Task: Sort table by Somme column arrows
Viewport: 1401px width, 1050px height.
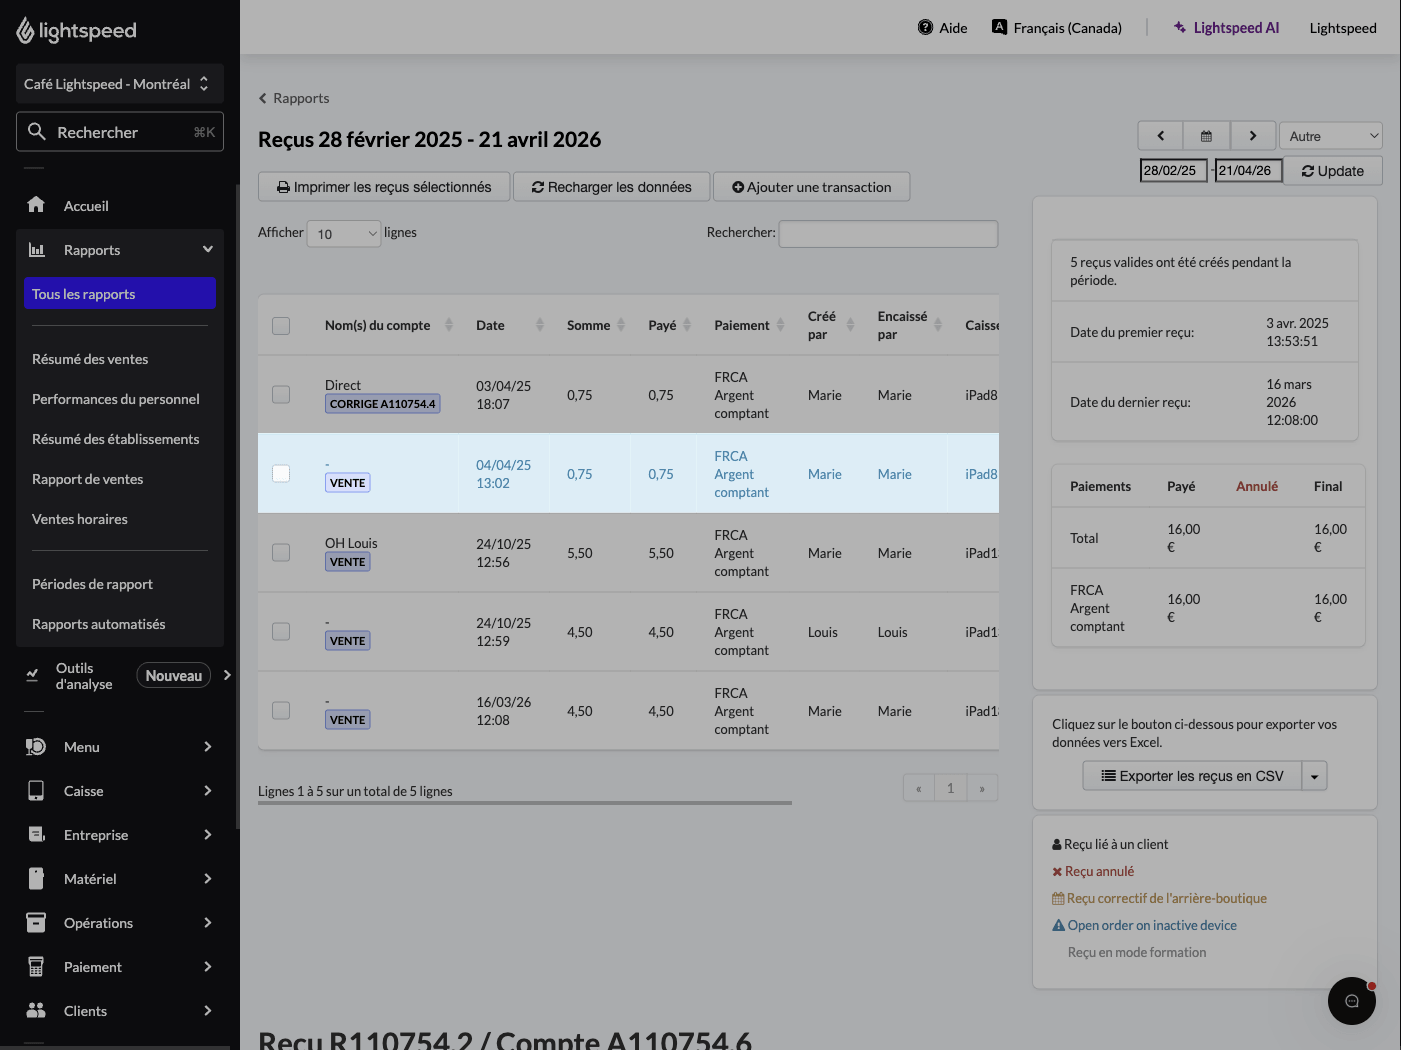Action: 621,325
